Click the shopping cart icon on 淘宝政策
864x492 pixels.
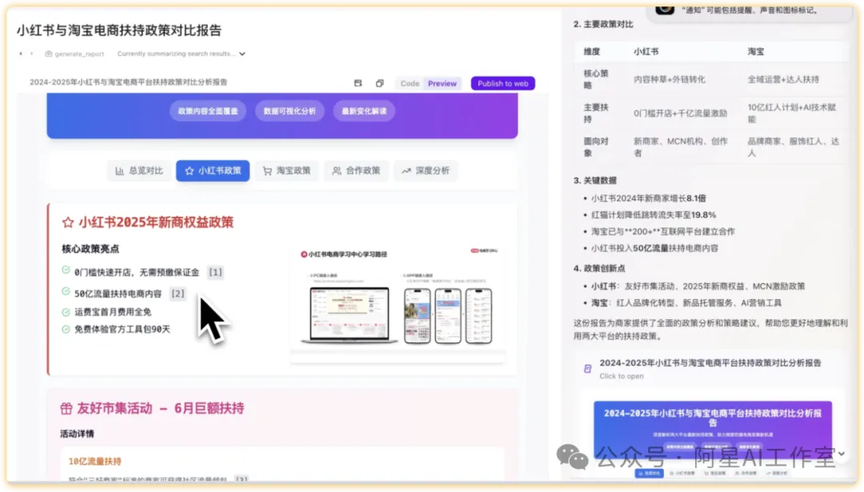click(267, 171)
